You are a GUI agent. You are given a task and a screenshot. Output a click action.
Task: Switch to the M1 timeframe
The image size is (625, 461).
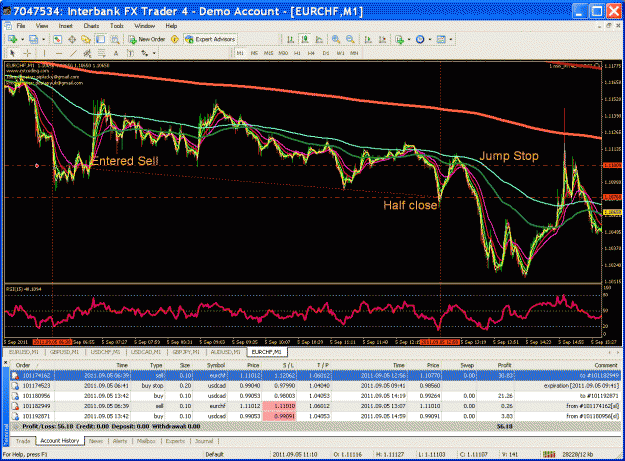tap(240, 53)
